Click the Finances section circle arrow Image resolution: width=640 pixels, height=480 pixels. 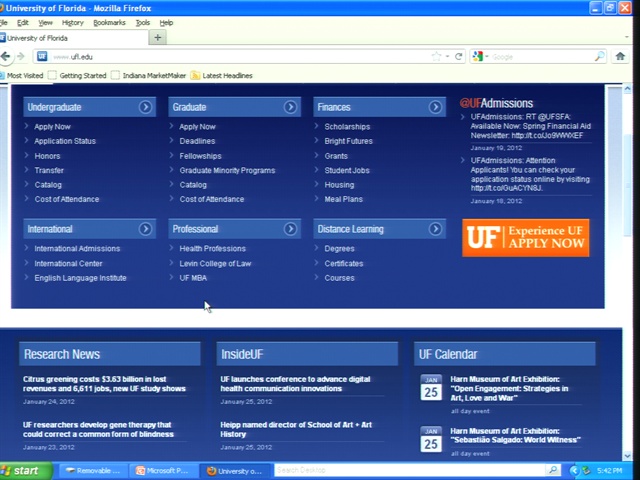point(435,107)
